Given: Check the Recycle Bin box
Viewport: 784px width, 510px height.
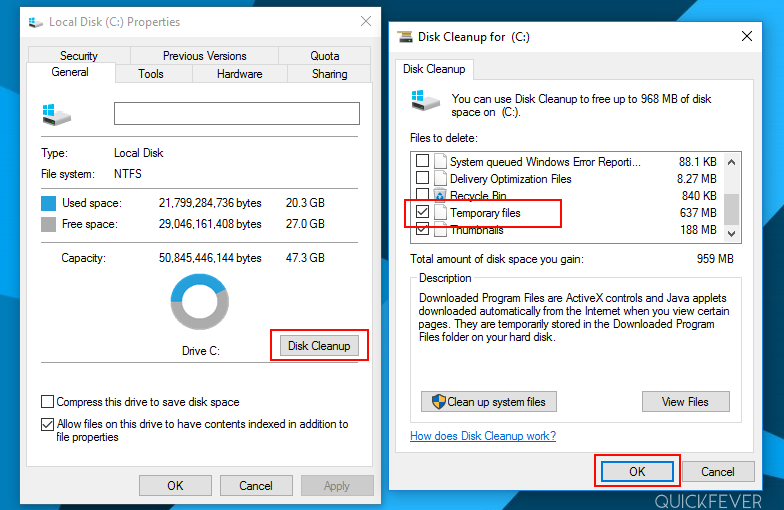Looking at the screenshot, I should click(x=422, y=194).
